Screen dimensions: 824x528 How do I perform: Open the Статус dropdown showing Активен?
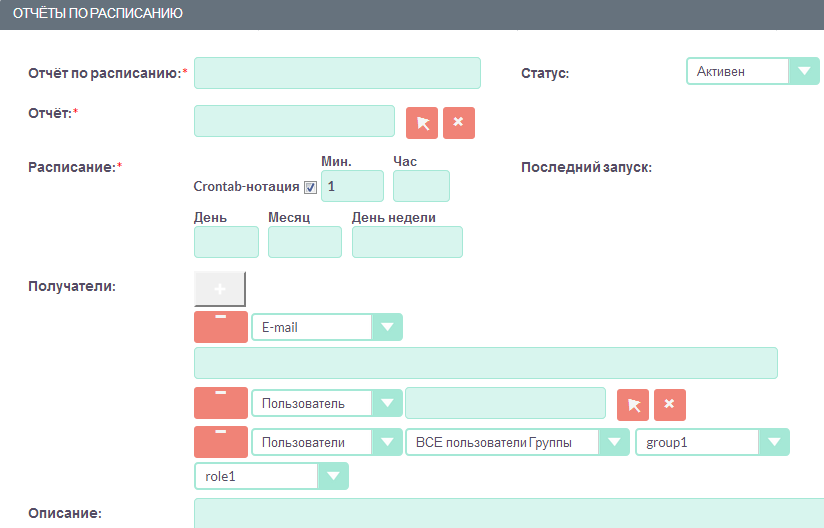(x=753, y=71)
